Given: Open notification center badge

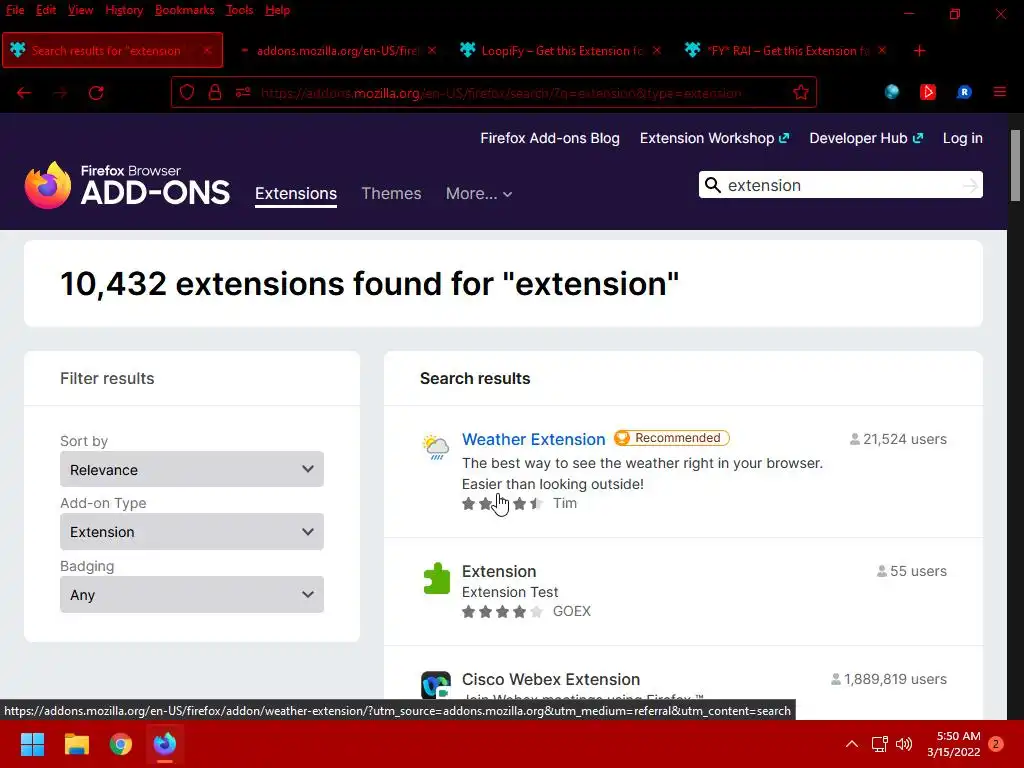Looking at the screenshot, I should (996, 744).
